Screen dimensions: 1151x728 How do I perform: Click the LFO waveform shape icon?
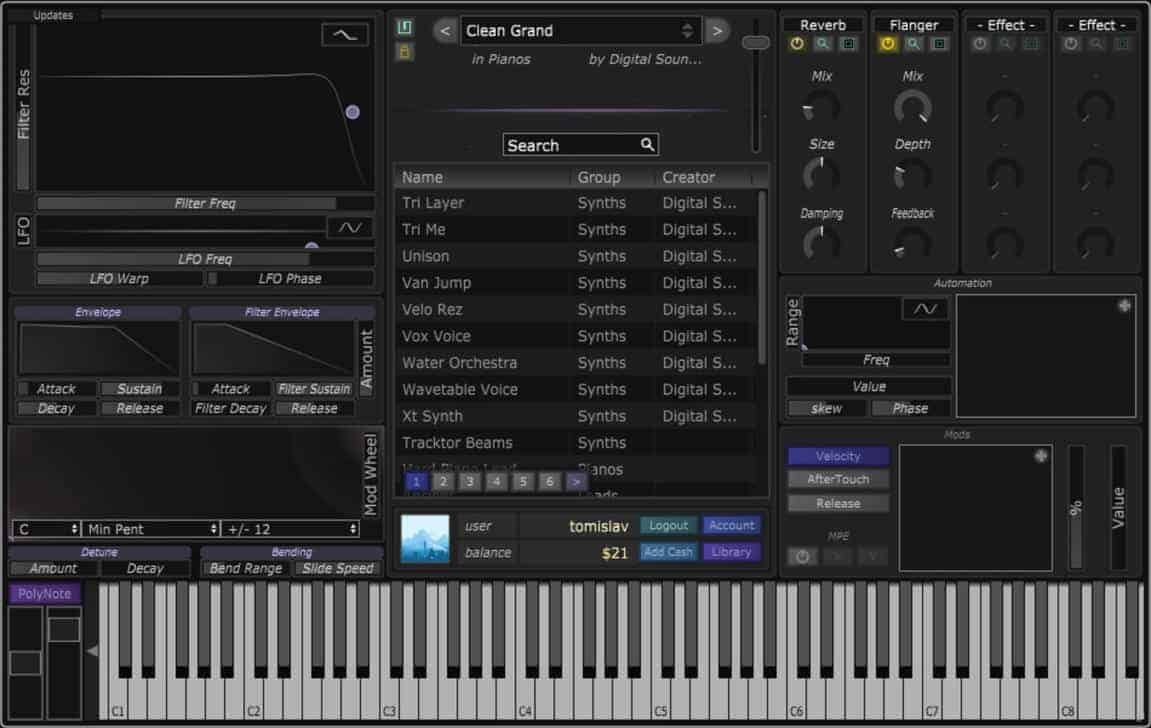click(x=349, y=228)
